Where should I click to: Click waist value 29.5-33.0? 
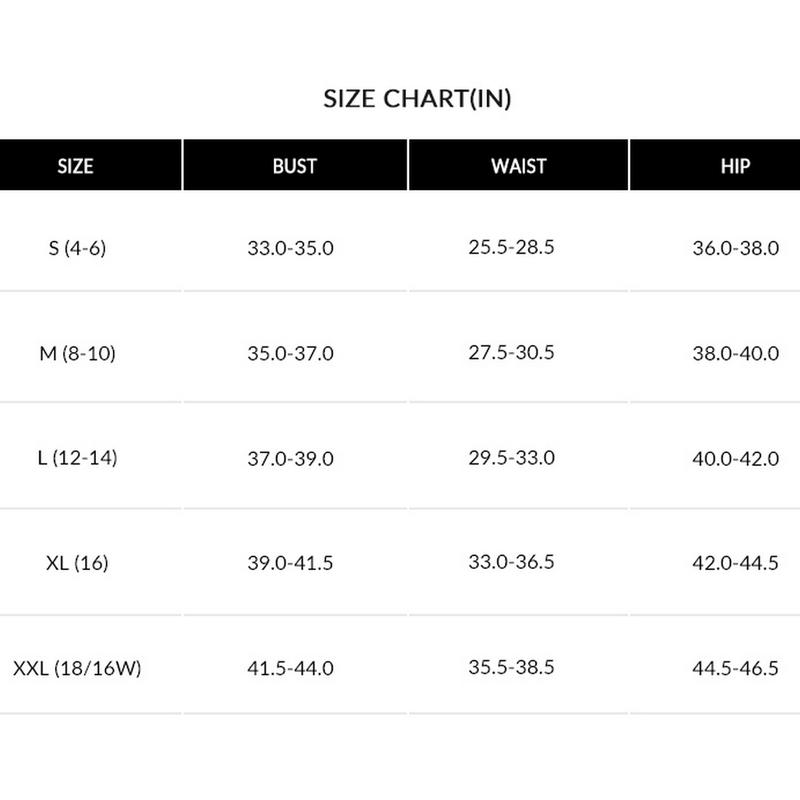pos(511,458)
